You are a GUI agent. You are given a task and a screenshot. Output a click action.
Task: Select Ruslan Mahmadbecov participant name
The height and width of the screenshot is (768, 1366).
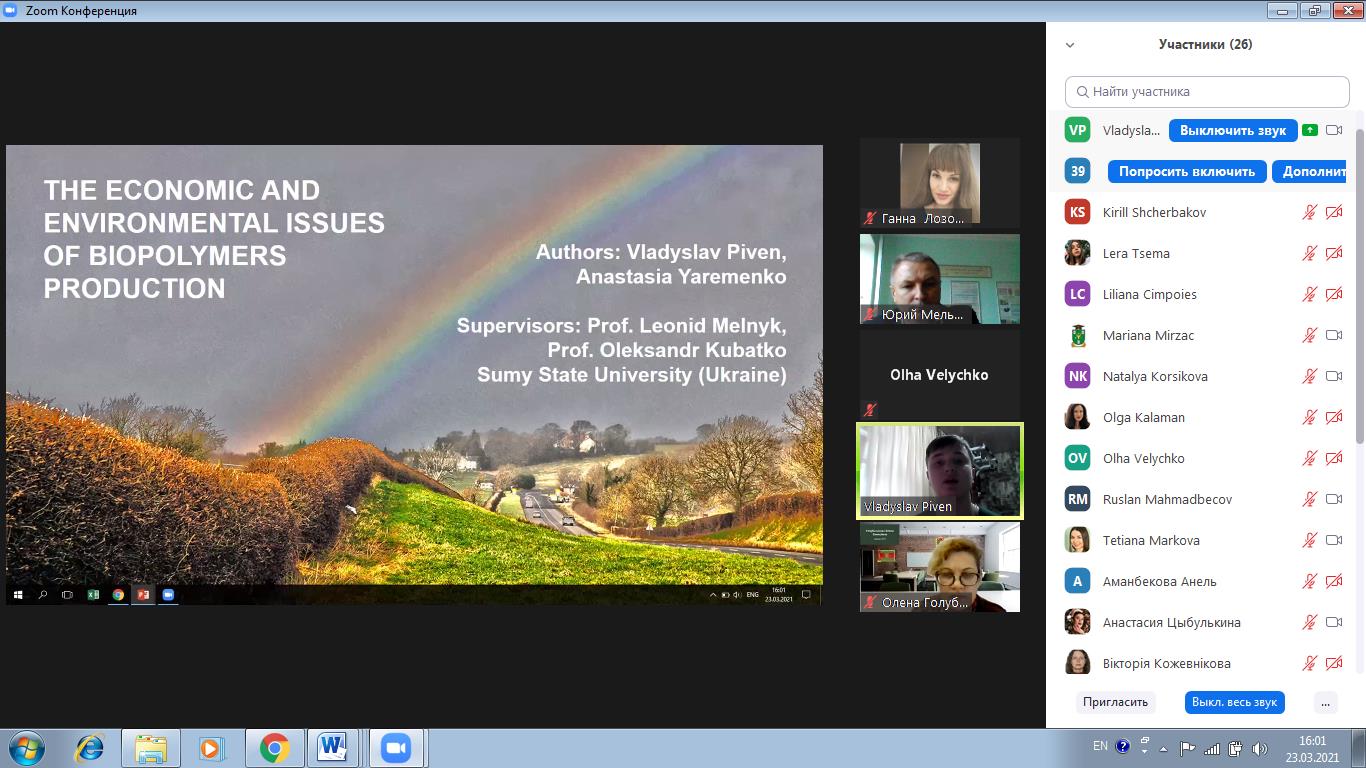point(1167,499)
